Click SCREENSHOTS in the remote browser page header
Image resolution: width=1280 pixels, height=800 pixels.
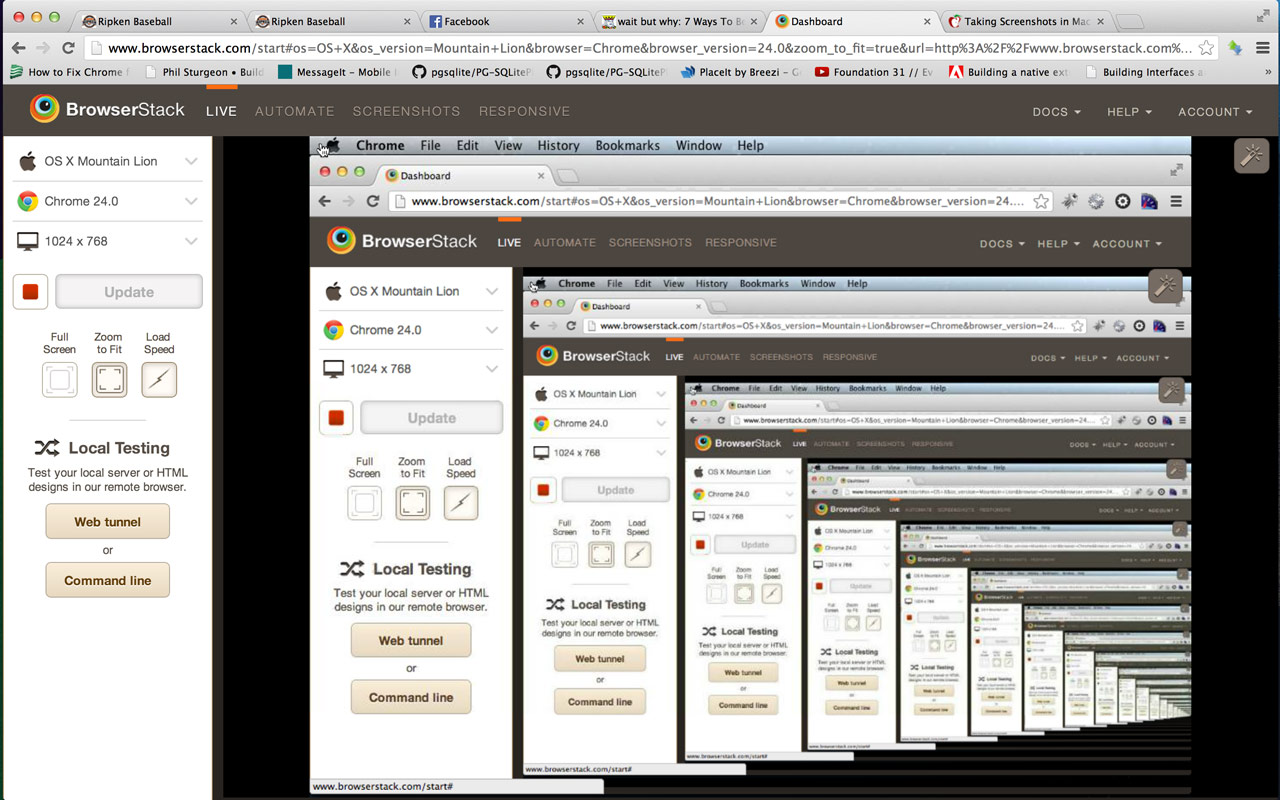tap(650, 243)
